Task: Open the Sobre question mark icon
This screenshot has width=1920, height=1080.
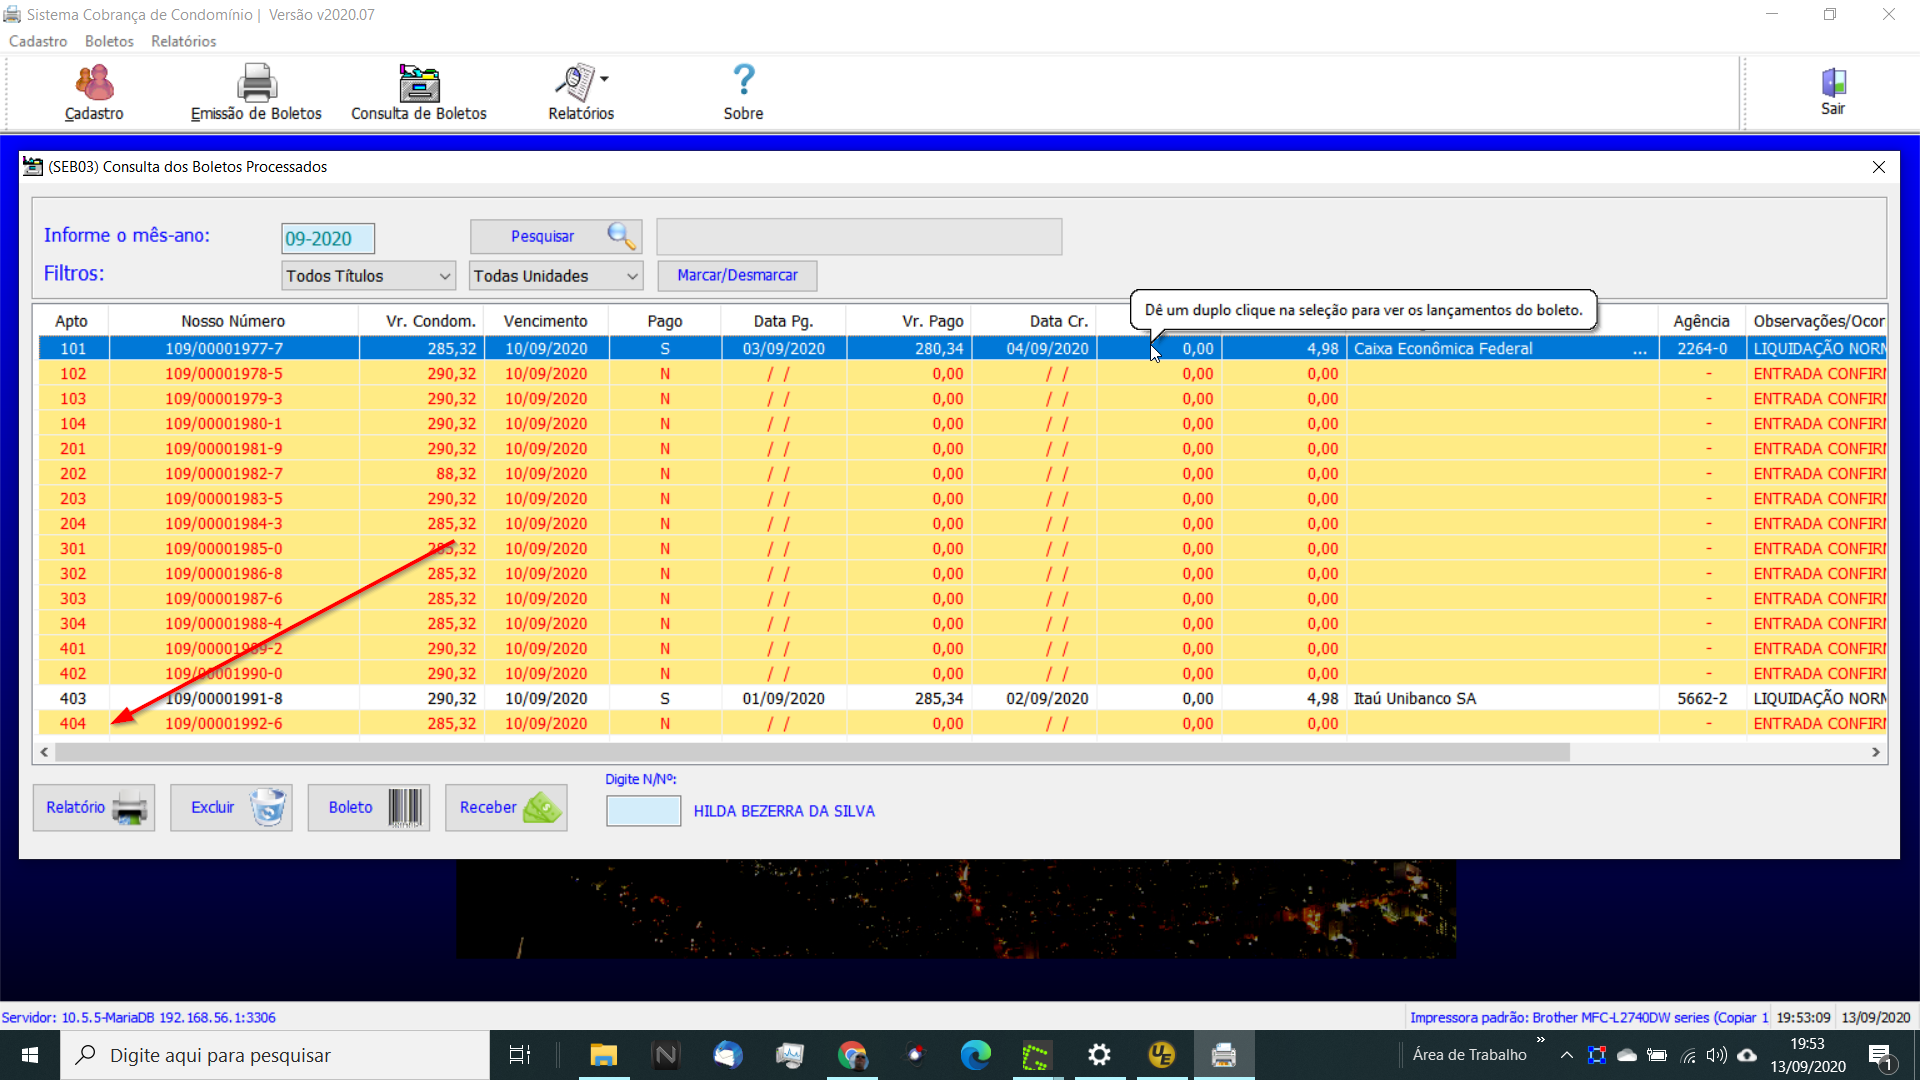Action: [743, 80]
